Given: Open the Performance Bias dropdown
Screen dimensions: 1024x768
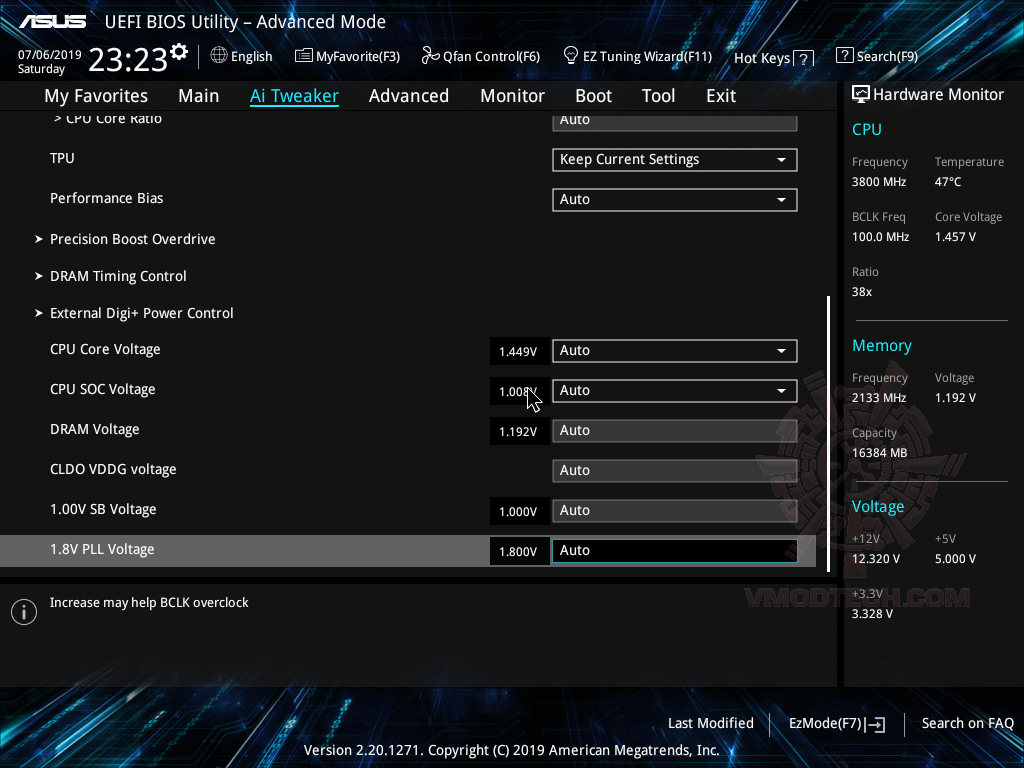Looking at the screenshot, I should click(674, 199).
